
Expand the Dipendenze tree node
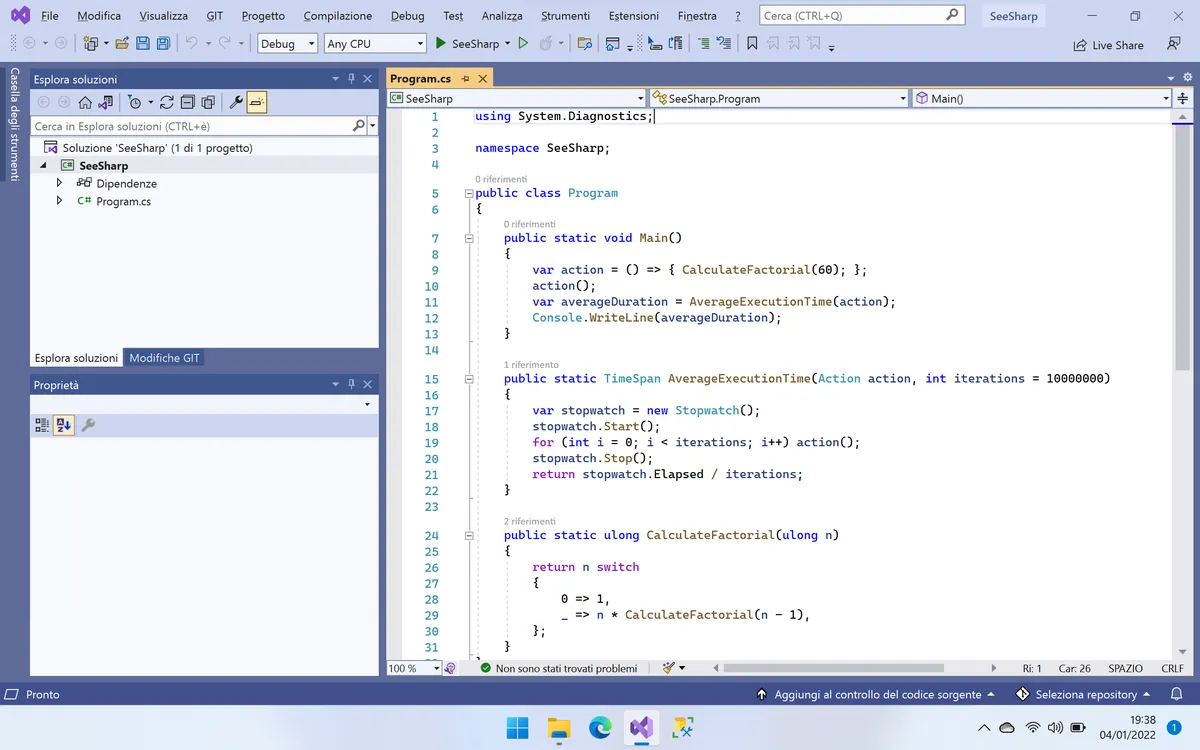[x=60, y=183]
